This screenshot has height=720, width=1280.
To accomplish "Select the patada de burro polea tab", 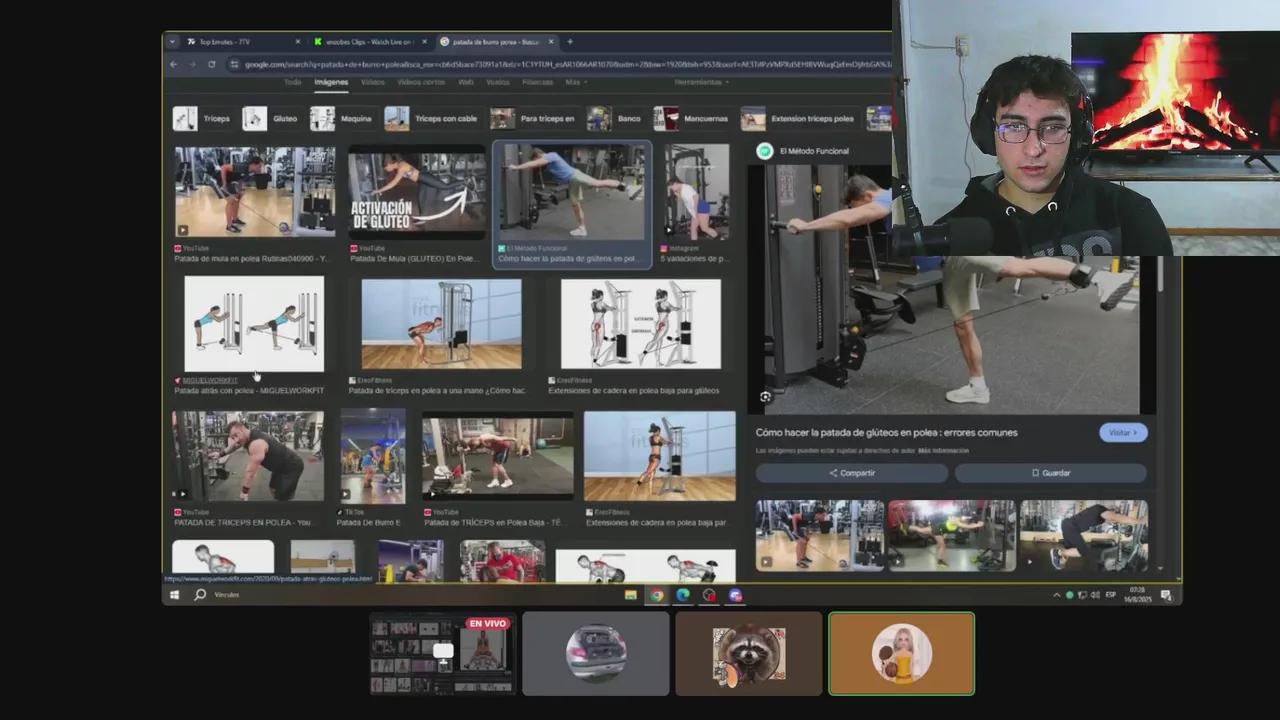I will (495, 42).
